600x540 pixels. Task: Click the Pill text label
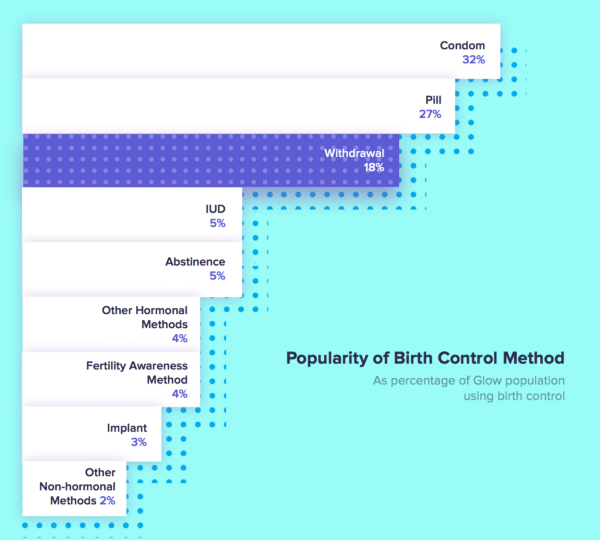click(434, 99)
